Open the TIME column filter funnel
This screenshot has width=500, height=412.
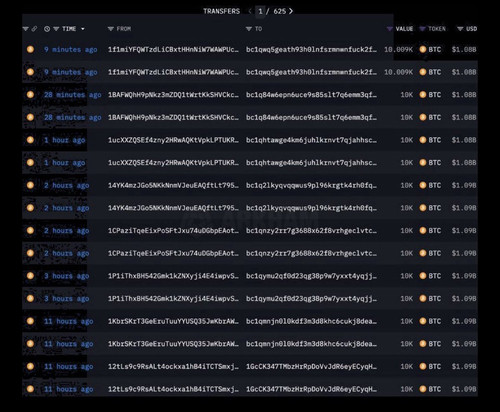point(56,29)
